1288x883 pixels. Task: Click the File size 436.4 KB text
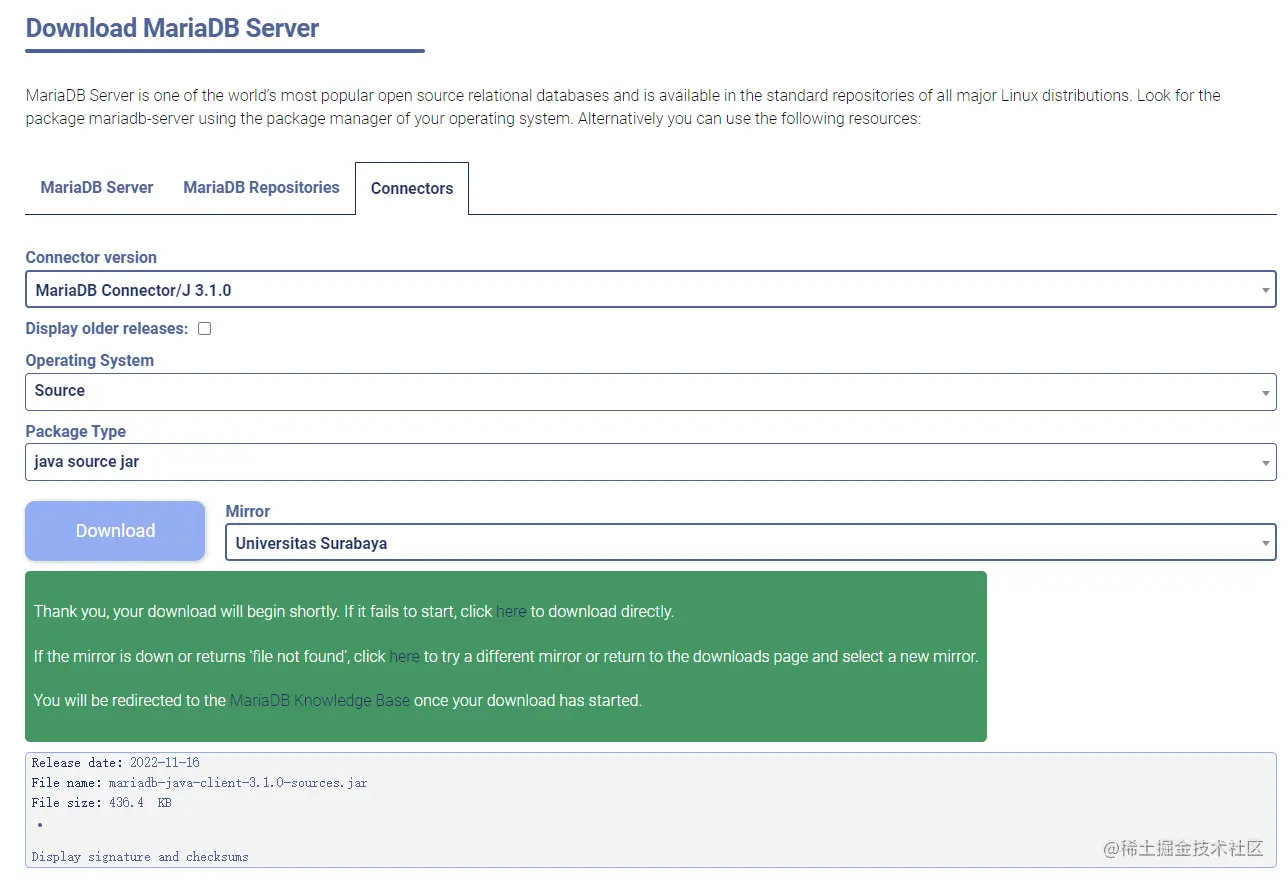click(x=101, y=802)
